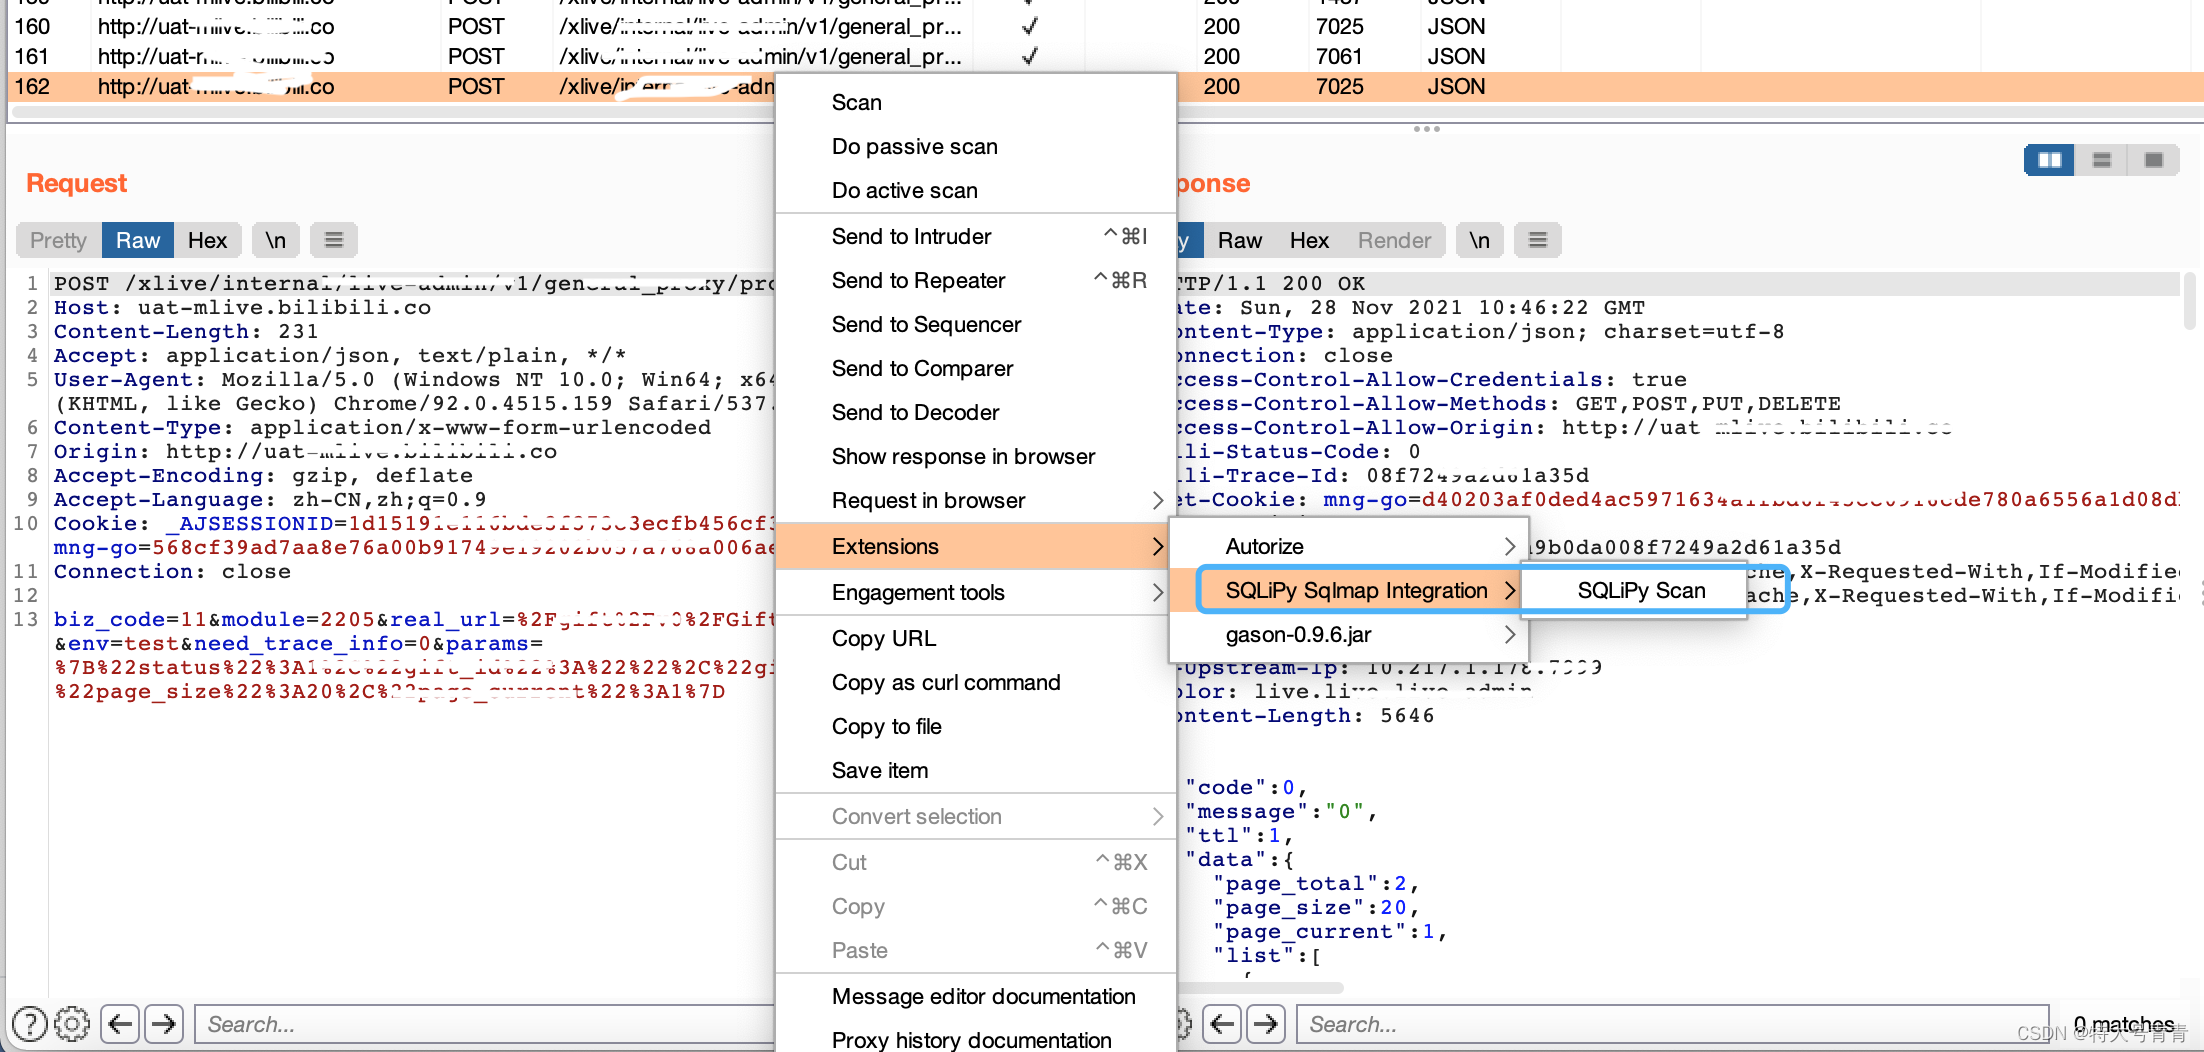The image size is (2204, 1052).
Task: Choose Copy to file
Action: pos(975,726)
